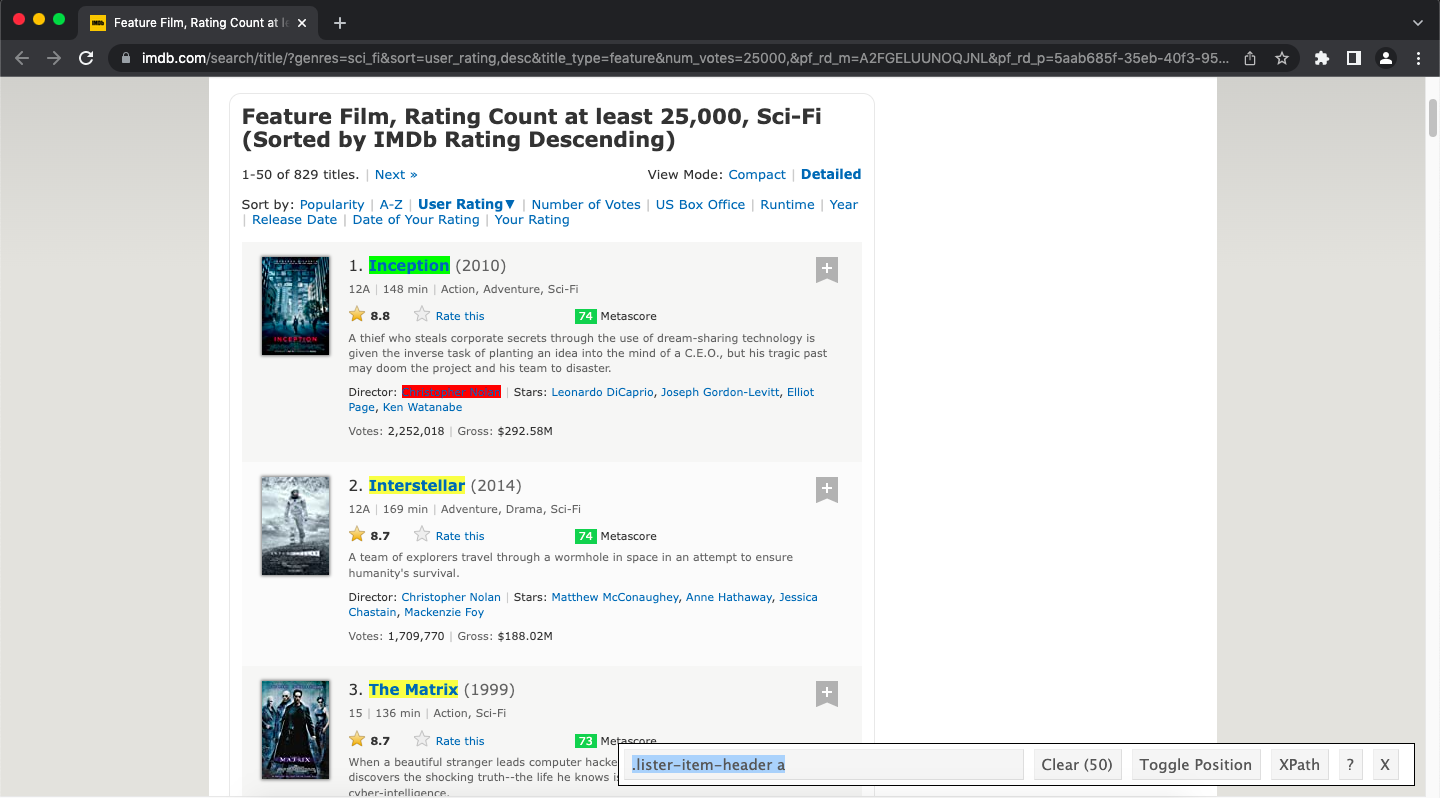Open Joseph Gordon-Levitt's page
1440x798 pixels.
tap(720, 392)
